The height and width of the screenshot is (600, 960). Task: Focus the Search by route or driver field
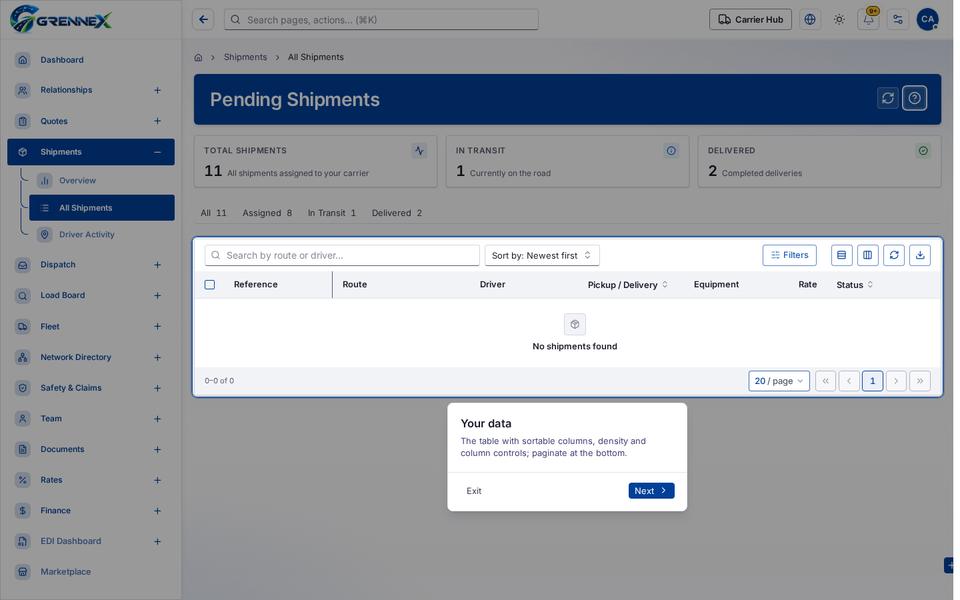[x=342, y=255]
